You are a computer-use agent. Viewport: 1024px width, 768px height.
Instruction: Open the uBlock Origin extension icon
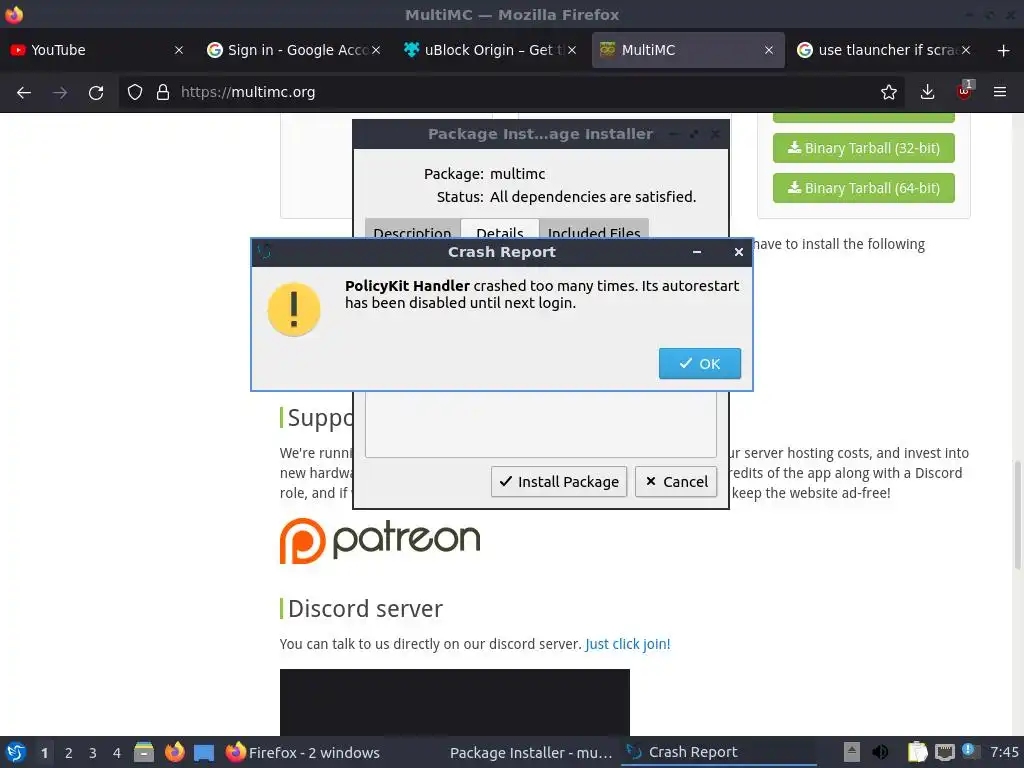pyautogui.click(x=965, y=91)
